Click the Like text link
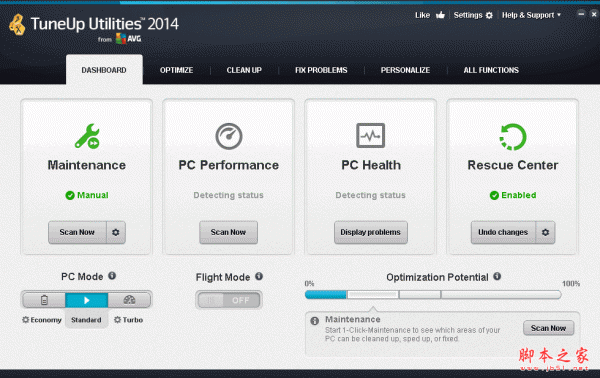 tap(422, 15)
